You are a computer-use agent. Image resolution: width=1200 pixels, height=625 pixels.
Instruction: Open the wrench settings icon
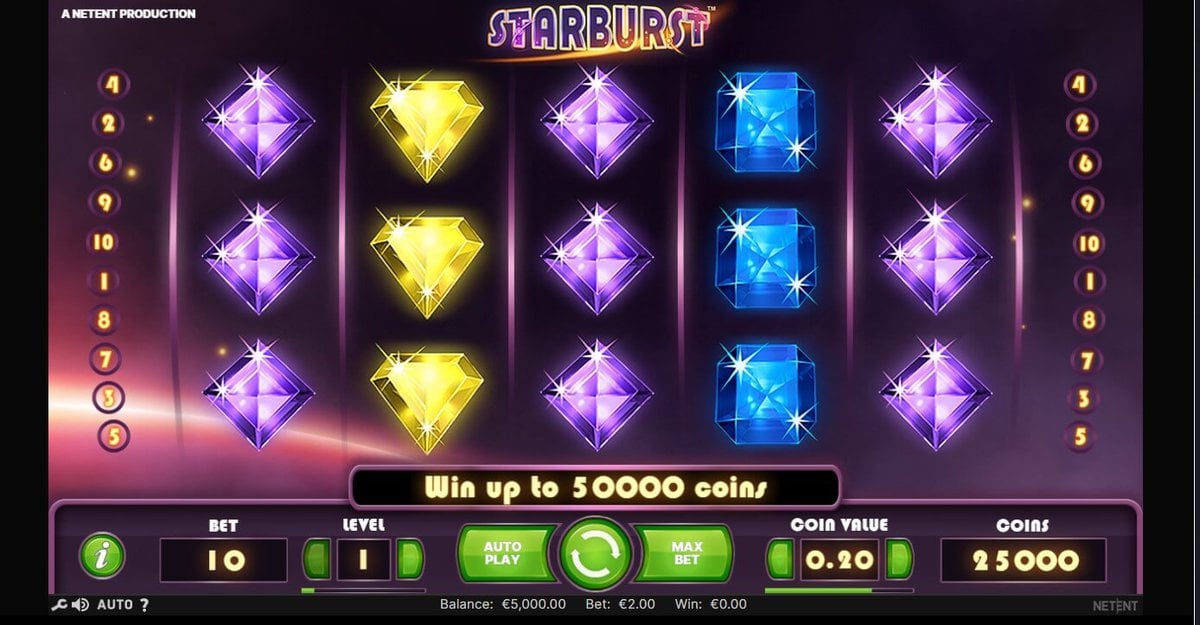[x=58, y=605]
